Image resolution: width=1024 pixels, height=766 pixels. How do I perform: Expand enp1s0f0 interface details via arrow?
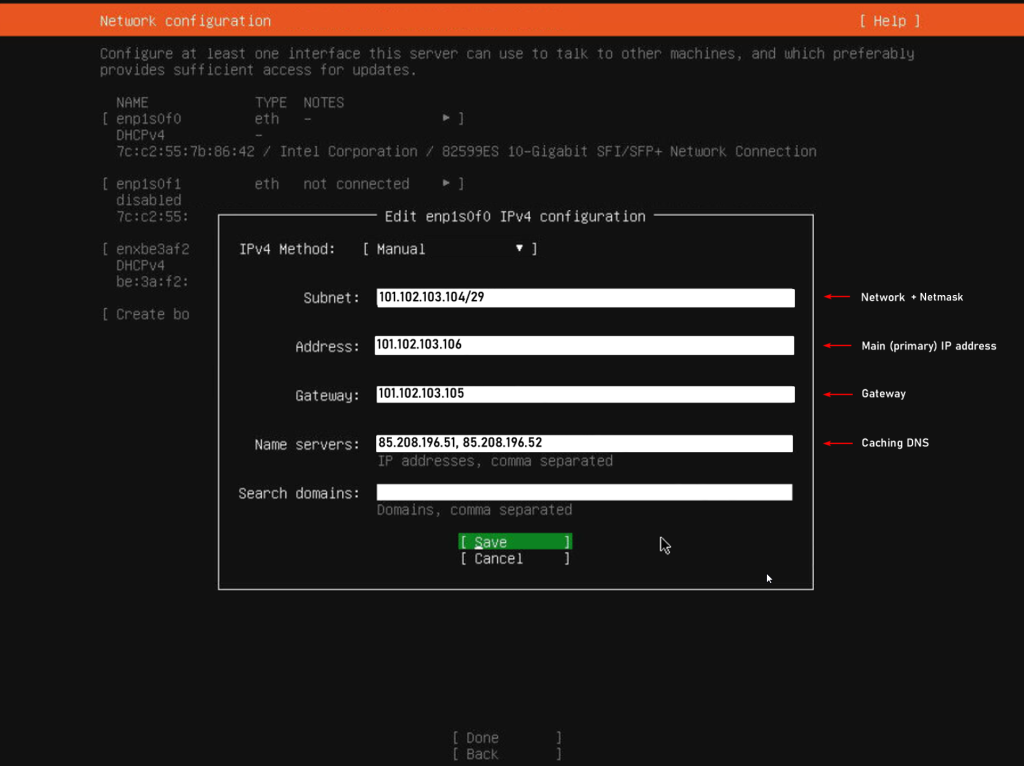pyautogui.click(x=446, y=117)
